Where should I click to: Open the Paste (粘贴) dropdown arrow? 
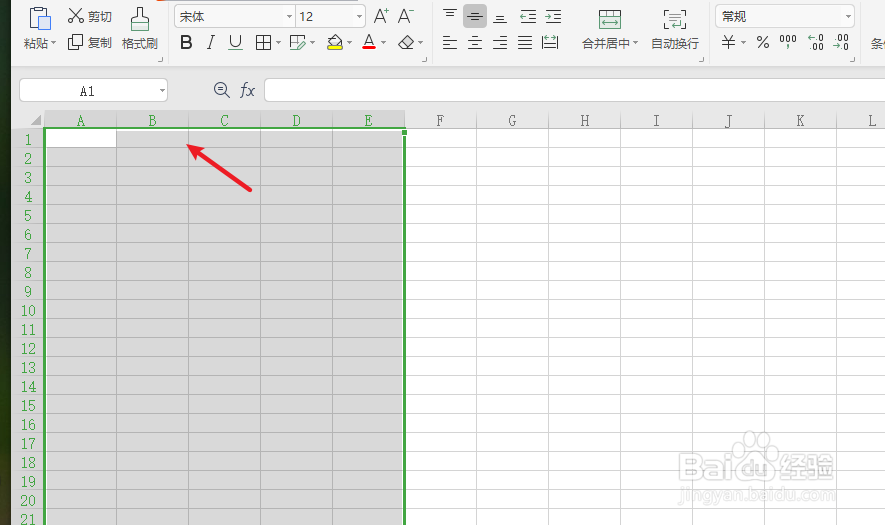click(x=54, y=43)
